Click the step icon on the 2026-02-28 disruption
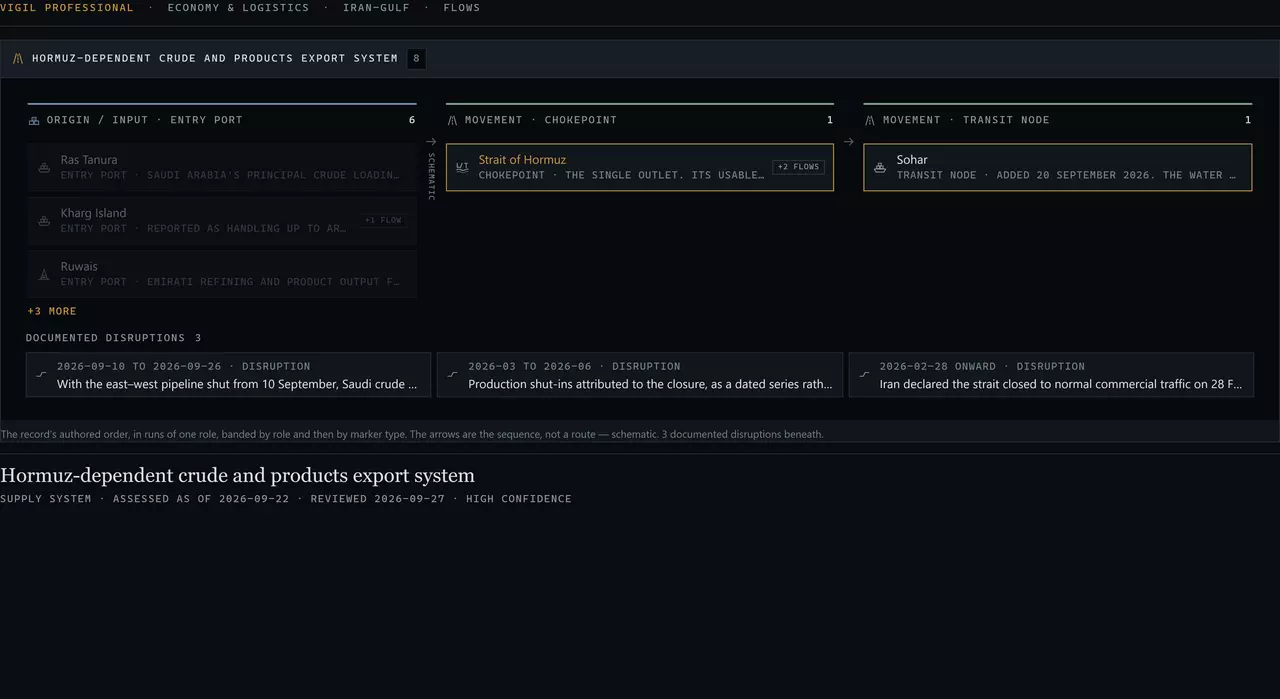This screenshot has height=699, width=1280. click(865, 375)
